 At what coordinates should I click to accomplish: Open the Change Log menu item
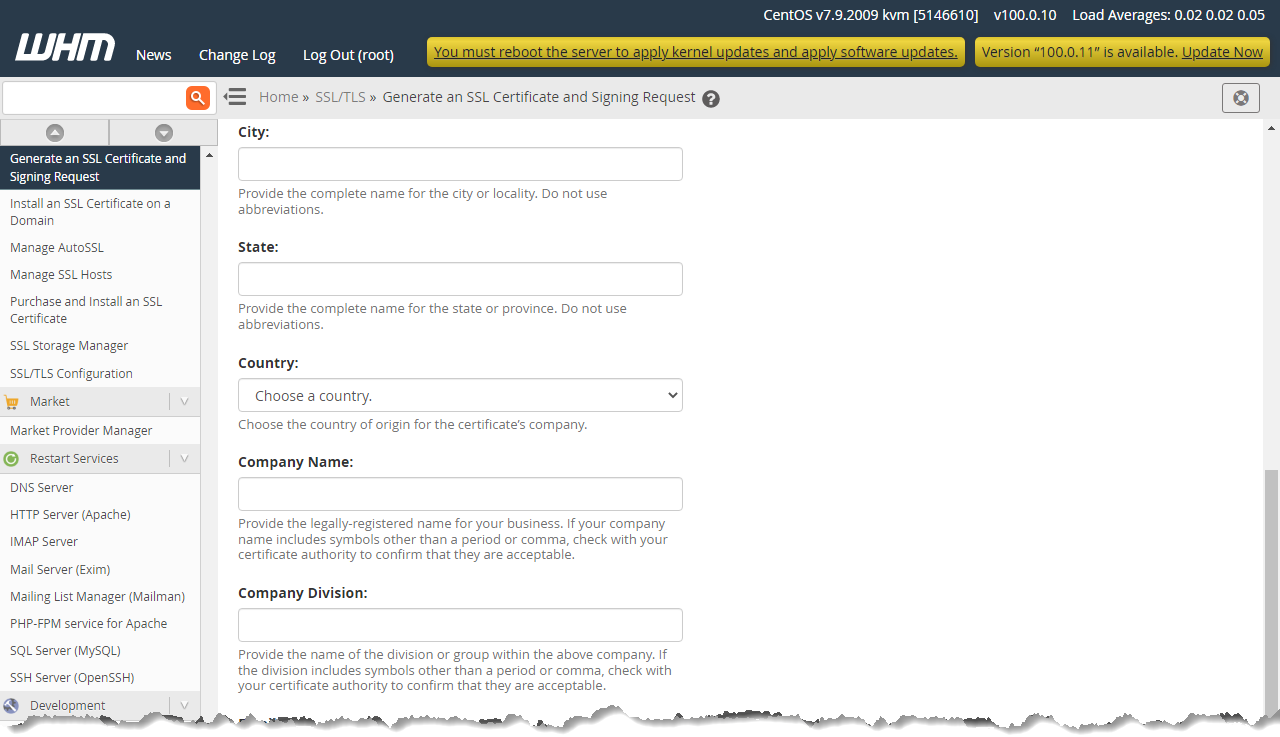236,55
